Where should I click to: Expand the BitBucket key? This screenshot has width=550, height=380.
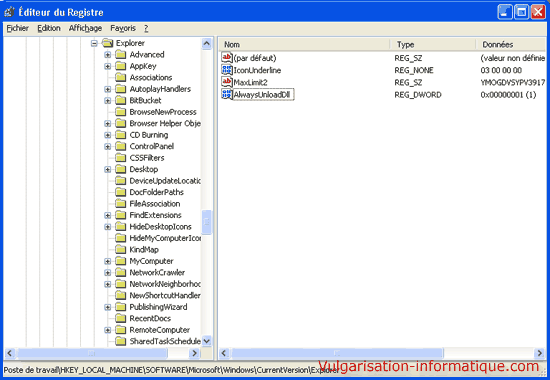(x=108, y=101)
